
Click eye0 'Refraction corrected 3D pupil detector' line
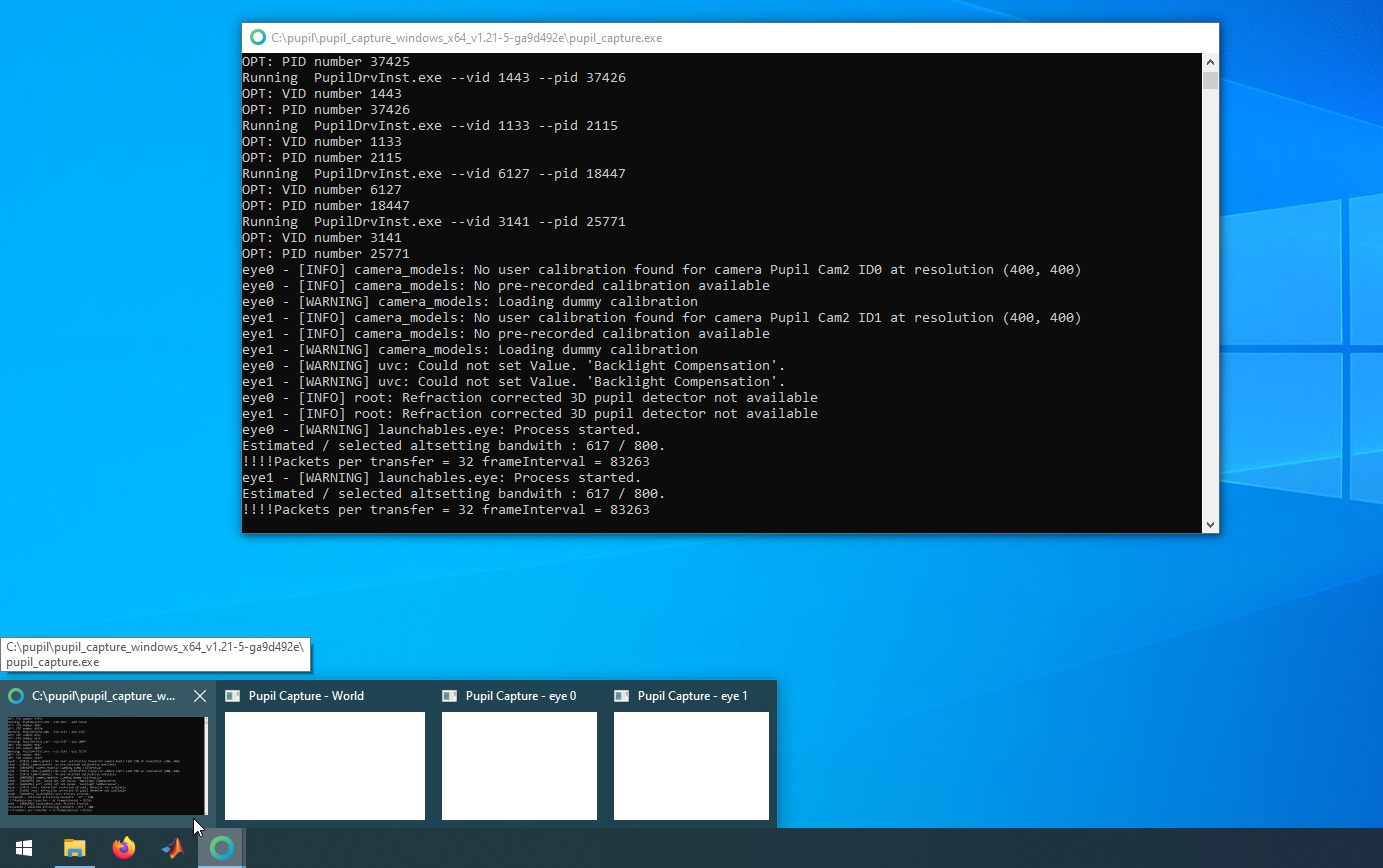click(530, 397)
